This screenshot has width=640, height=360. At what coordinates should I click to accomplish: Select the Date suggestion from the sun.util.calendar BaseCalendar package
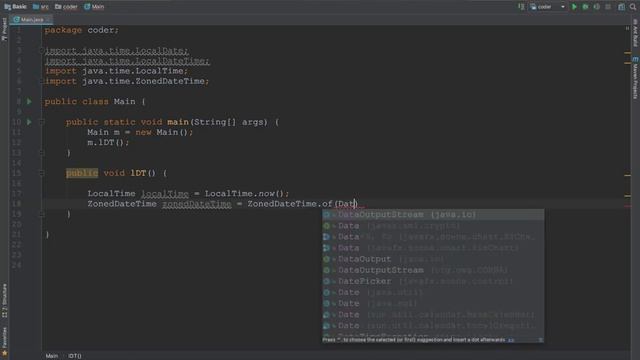tap(433, 315)
